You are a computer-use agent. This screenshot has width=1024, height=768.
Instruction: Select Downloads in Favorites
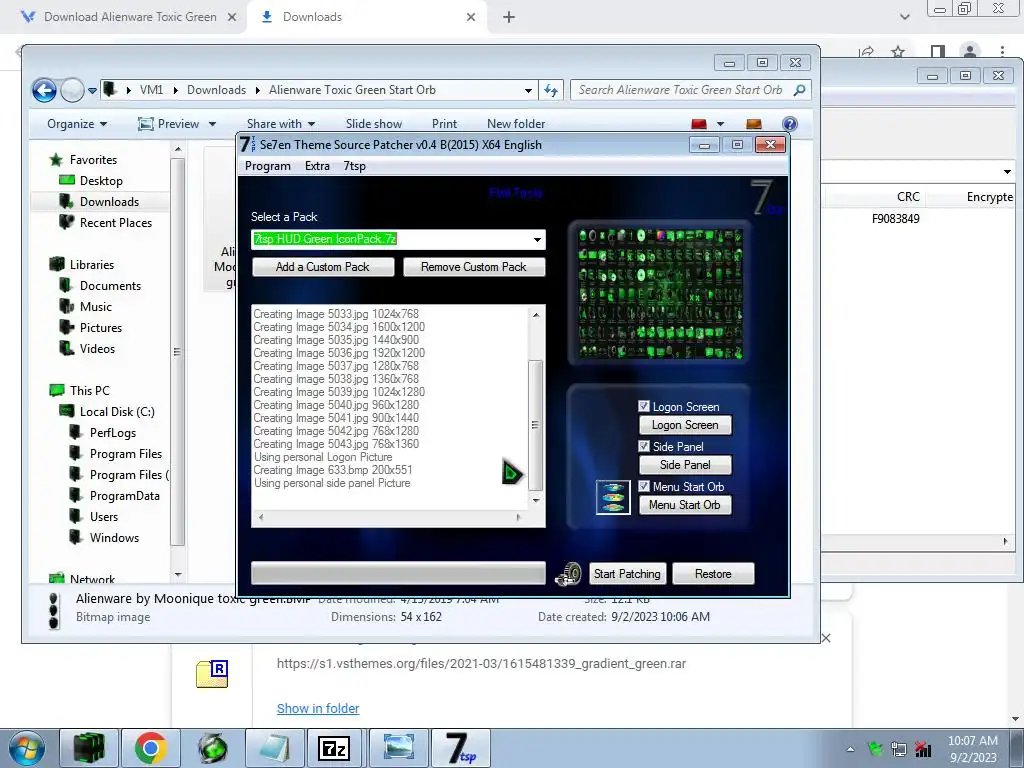coord(109,202)
